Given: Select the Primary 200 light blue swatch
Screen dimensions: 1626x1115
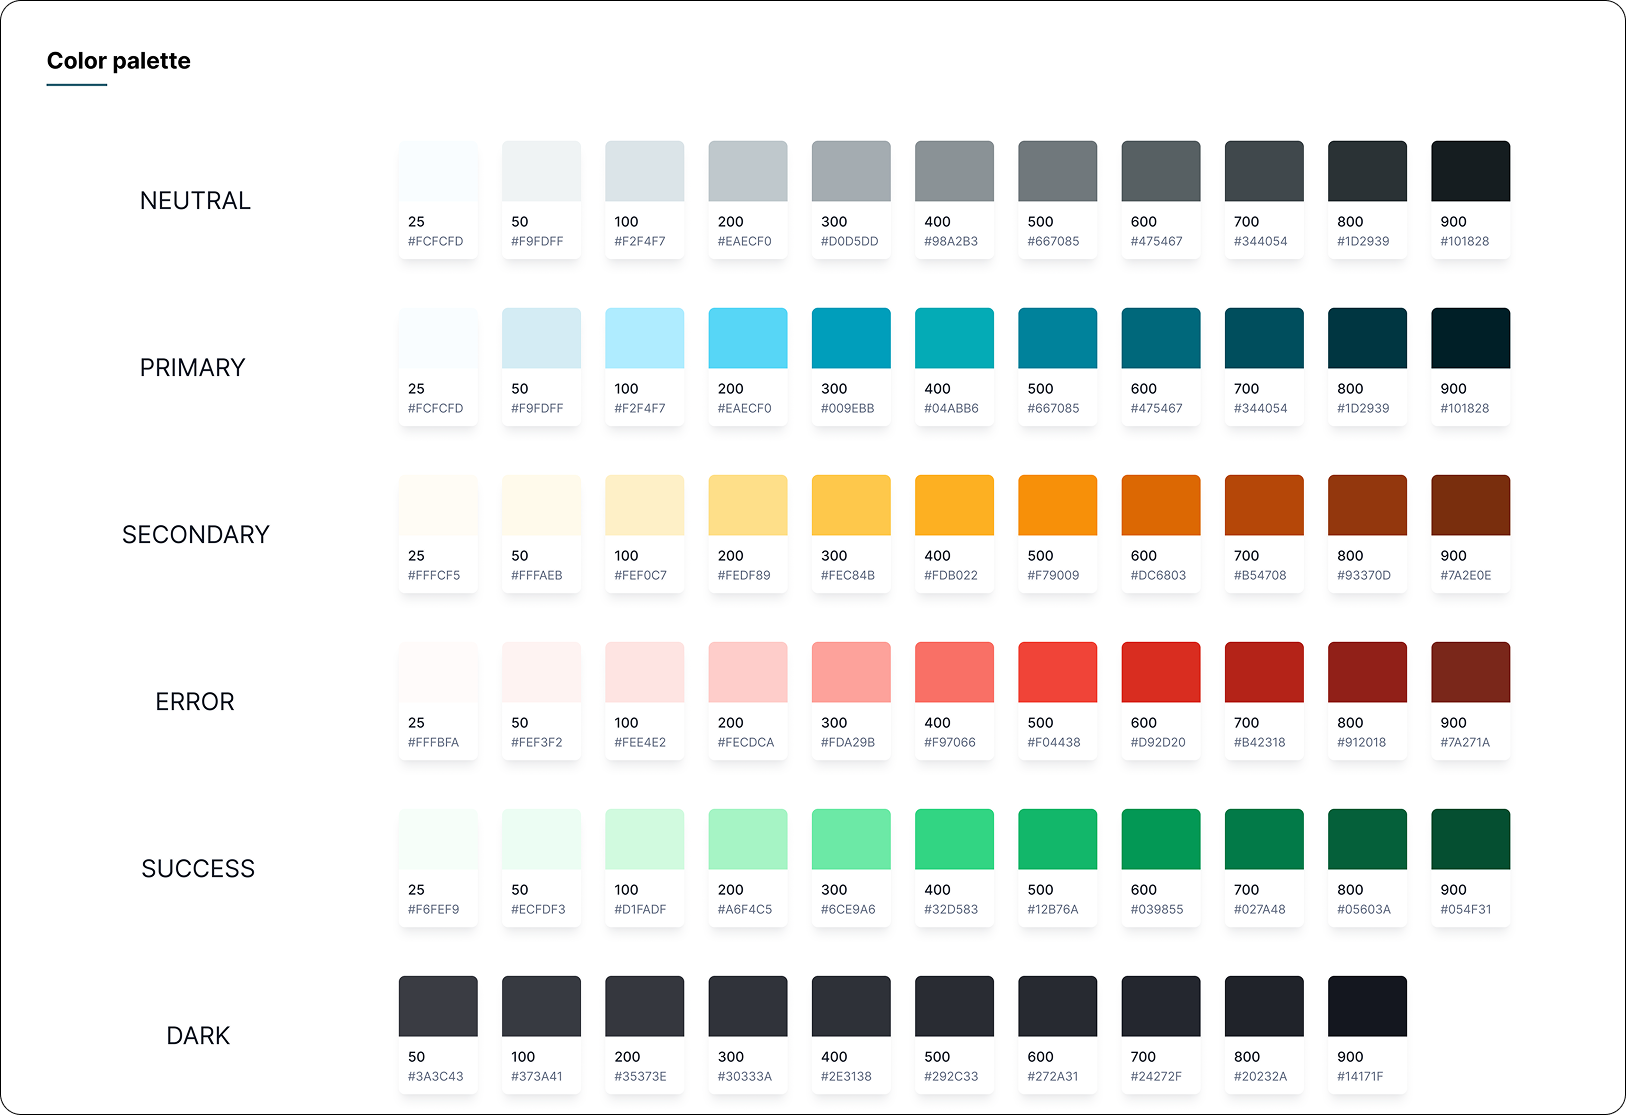Looking at the screenshot, I should pos(747,338).
